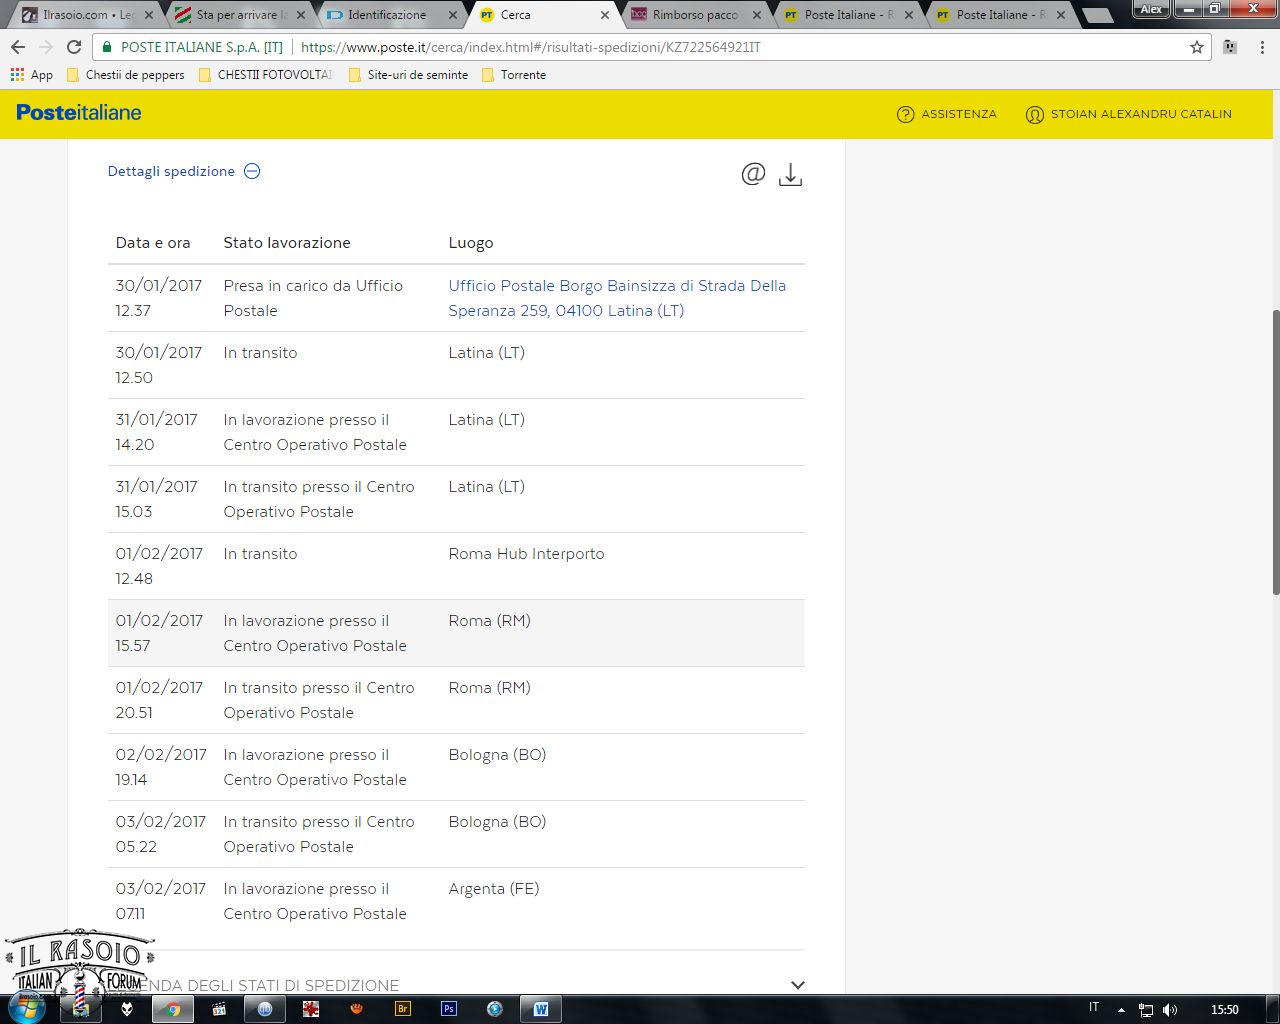
Task: Open Adobe Bridge from the taskbar
Action: [403, 1009]
